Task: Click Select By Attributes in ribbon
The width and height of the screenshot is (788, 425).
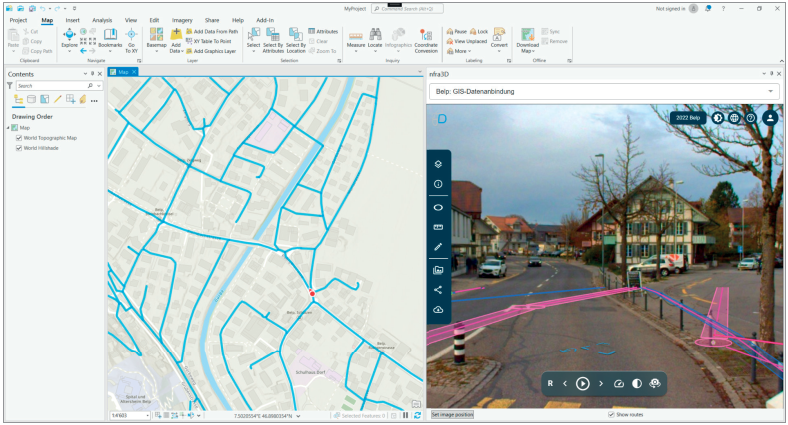Action: (x=273, y=38)
